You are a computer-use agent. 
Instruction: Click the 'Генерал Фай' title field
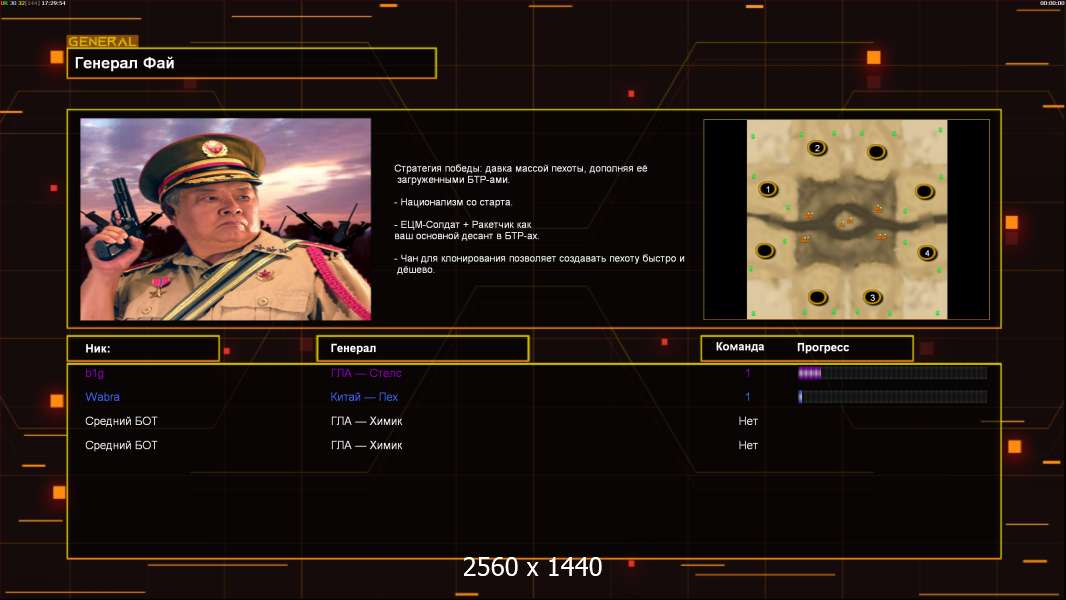(x=251, y=63)
